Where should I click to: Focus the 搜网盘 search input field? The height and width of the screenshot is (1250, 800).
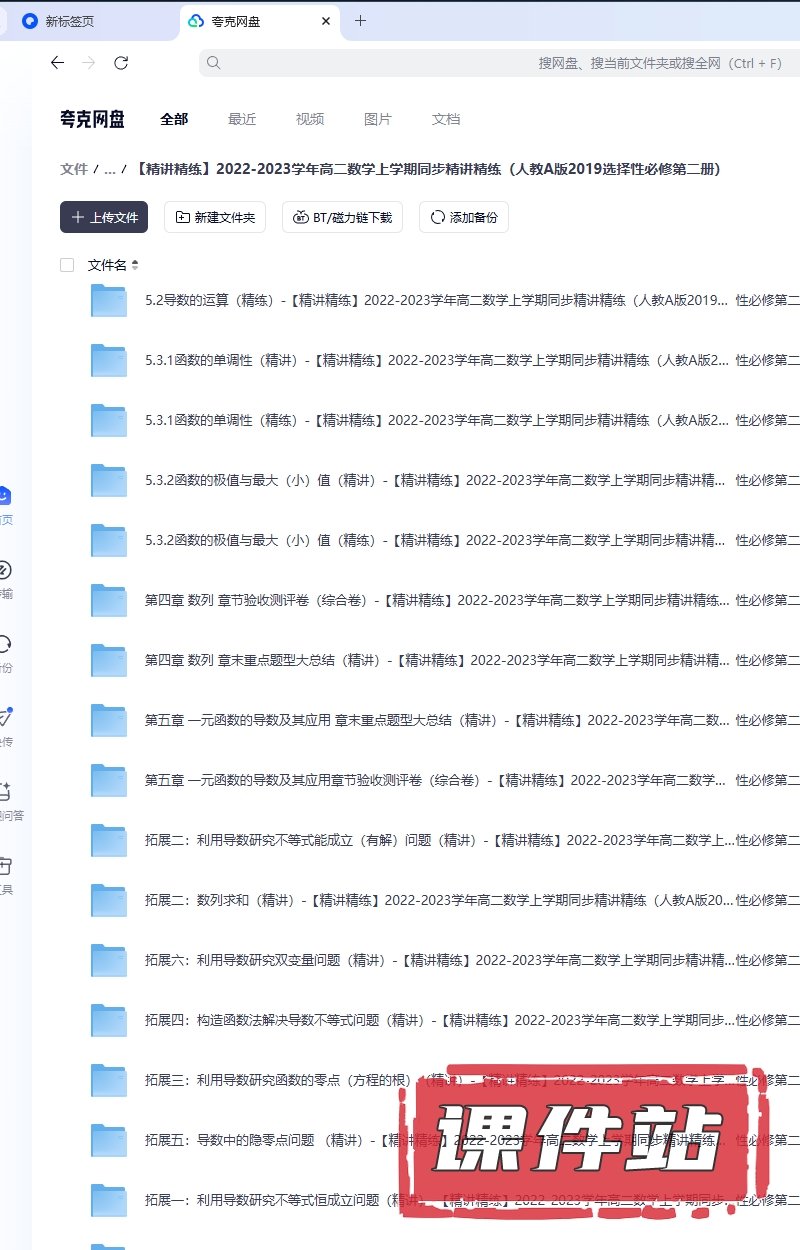500,63
